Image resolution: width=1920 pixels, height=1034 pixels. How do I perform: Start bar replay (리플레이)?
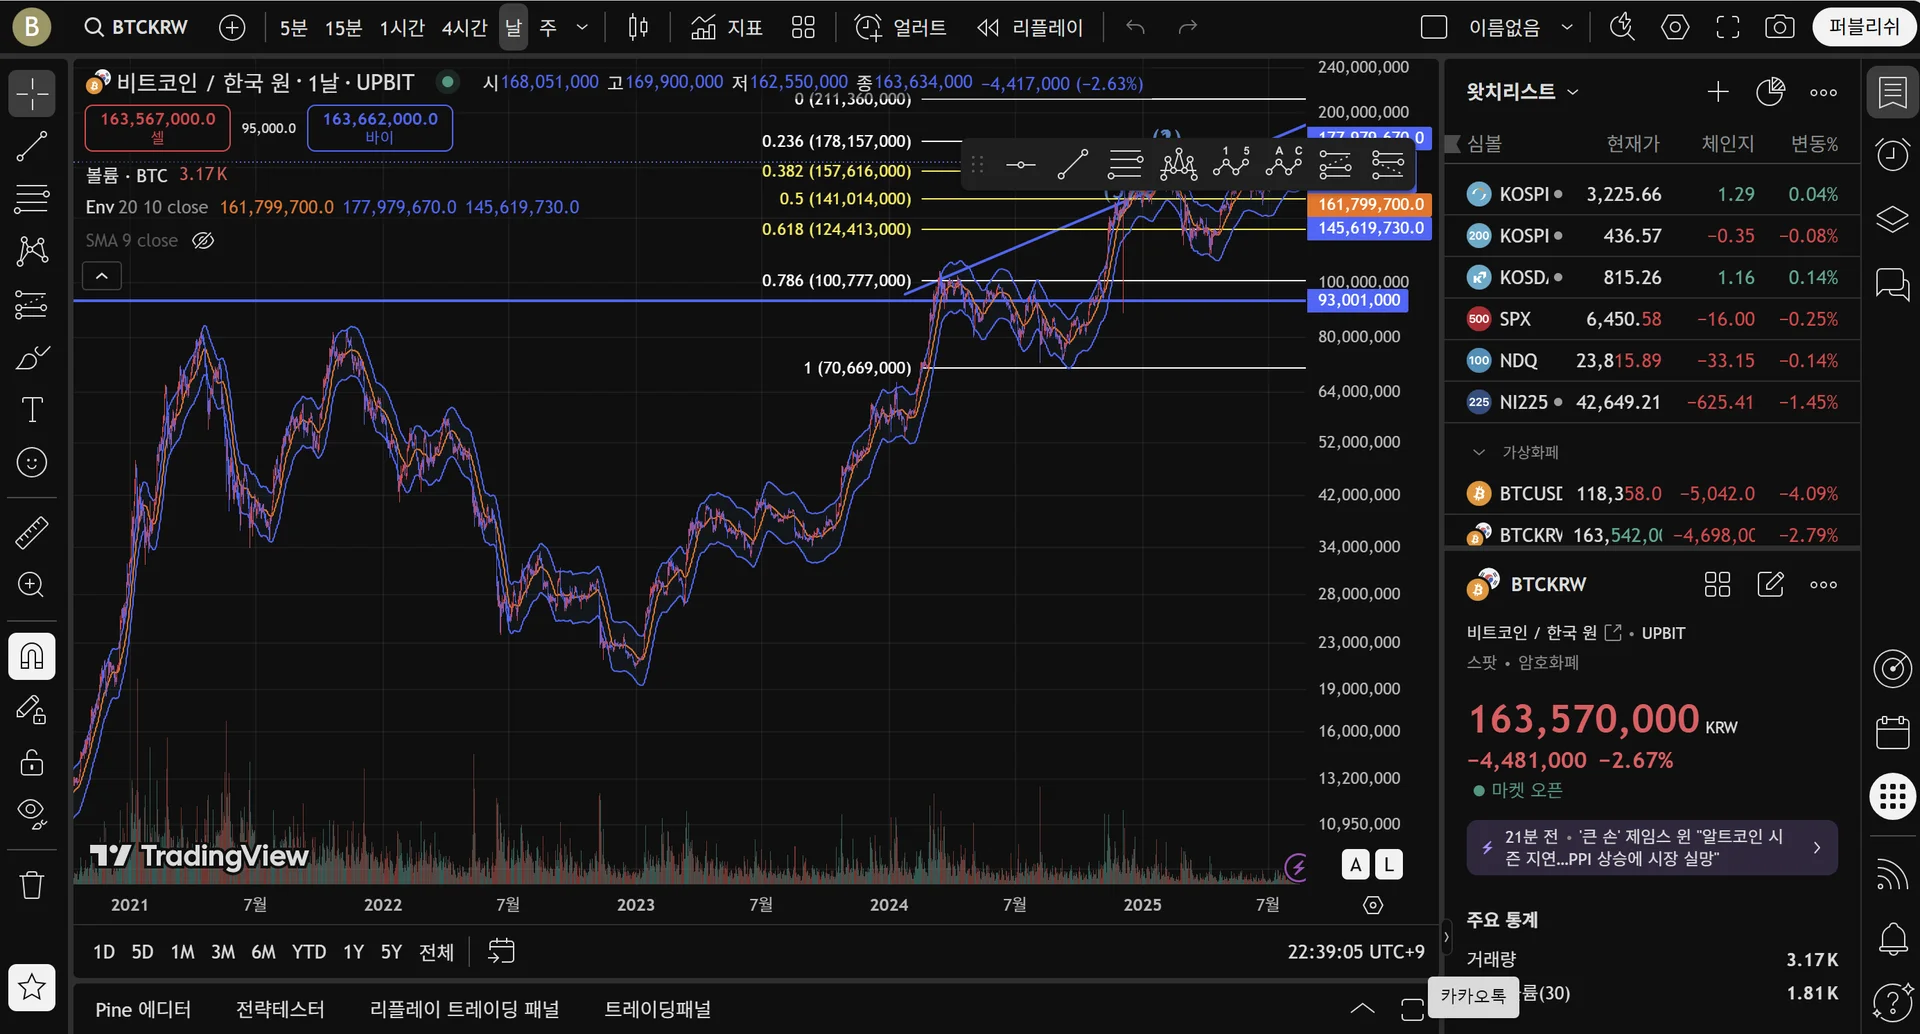(1030, 27)
